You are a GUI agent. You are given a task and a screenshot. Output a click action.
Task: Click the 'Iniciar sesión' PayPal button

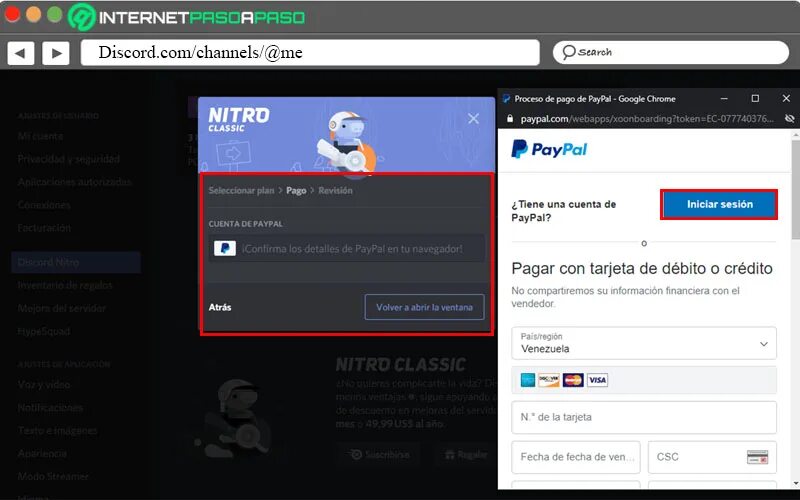tap(719, 204)
